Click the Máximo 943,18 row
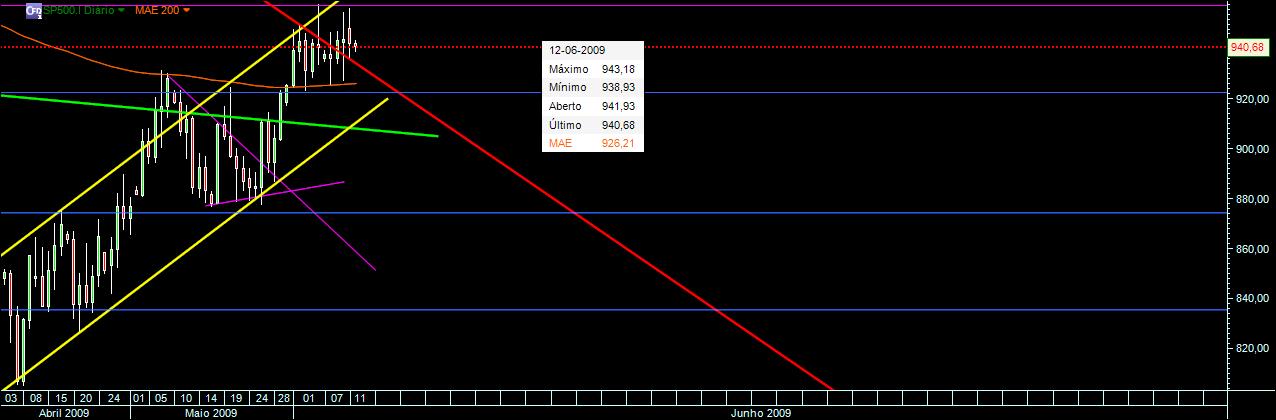Screen dimensions: 1276x420 click(592, 69)
